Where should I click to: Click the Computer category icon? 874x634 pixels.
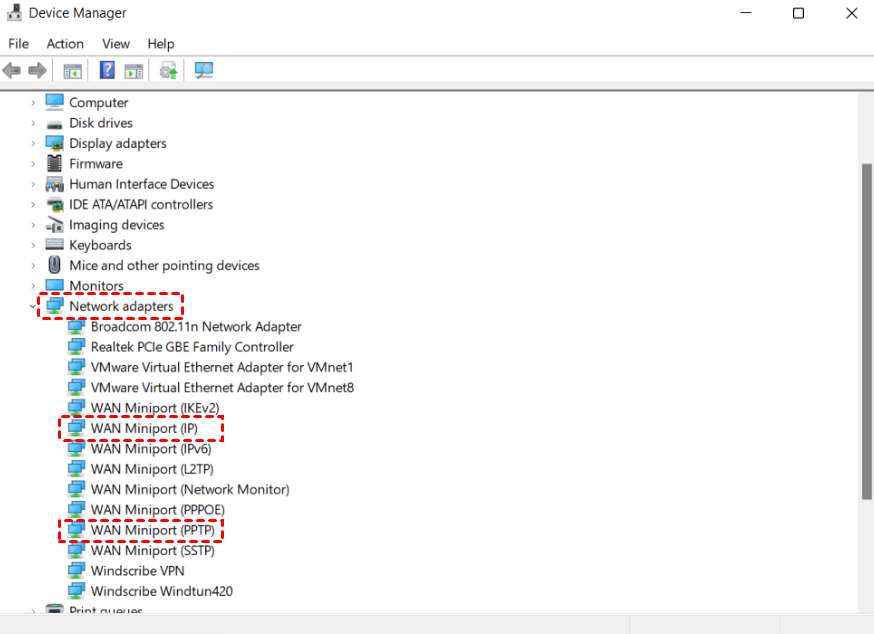(x=55, y=102)
